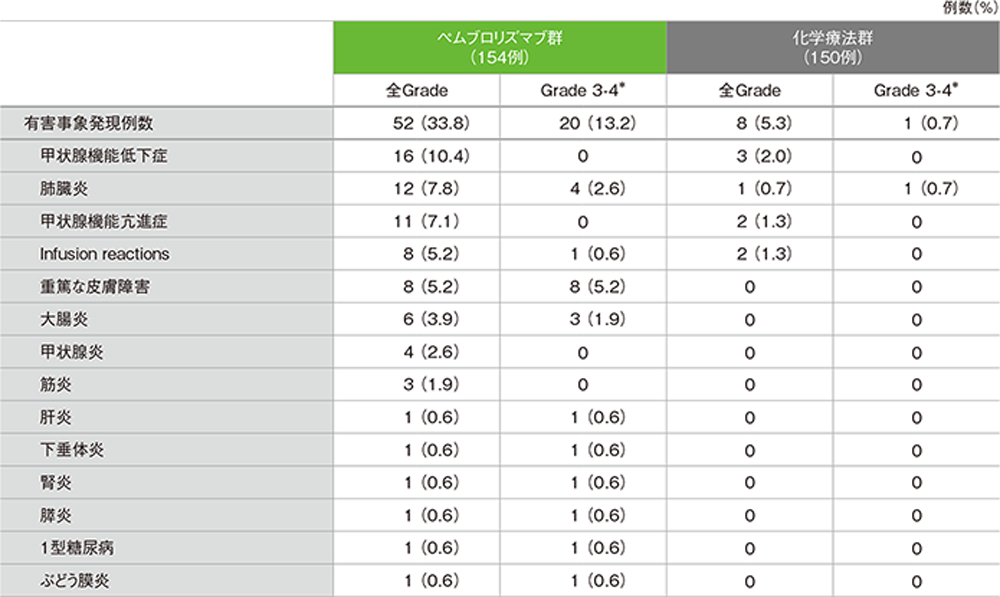This screenshot has height=597, width=1000.
Task: Click the 20 (13.2) cell
Action: 598,123
